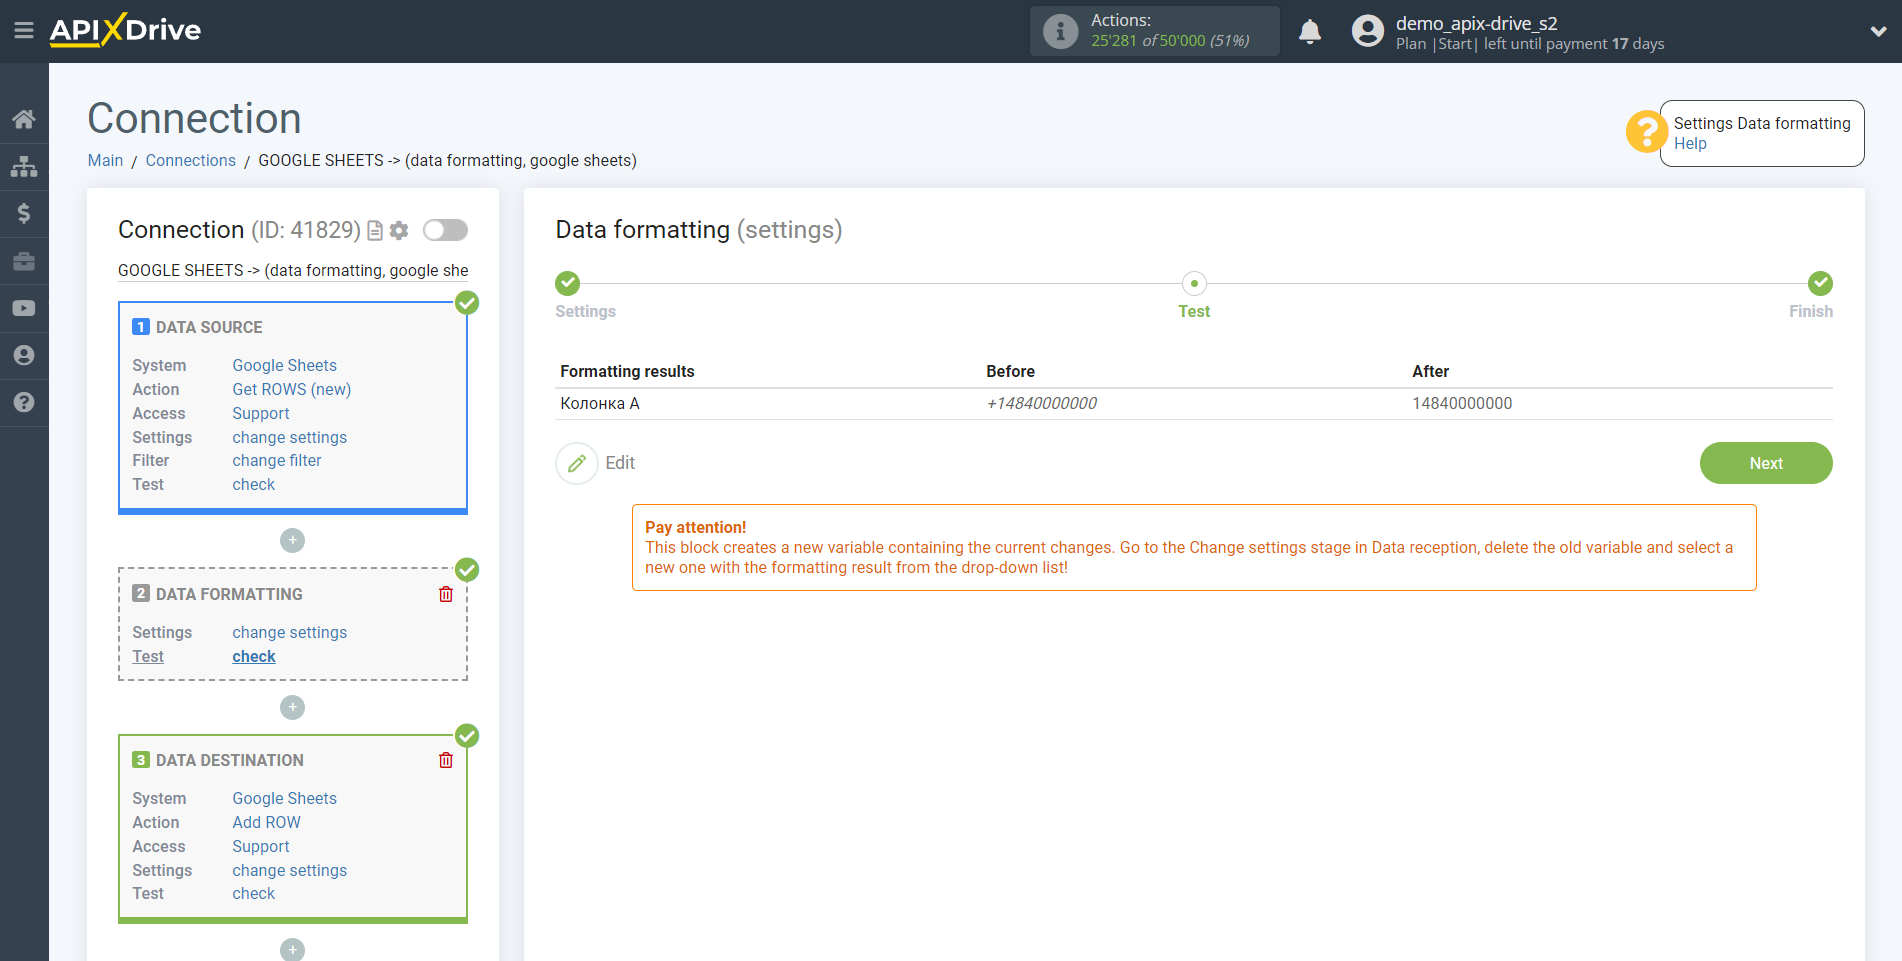
Task: Open the Connections sitemap sidebar icon
Action: tap(24, 166)
